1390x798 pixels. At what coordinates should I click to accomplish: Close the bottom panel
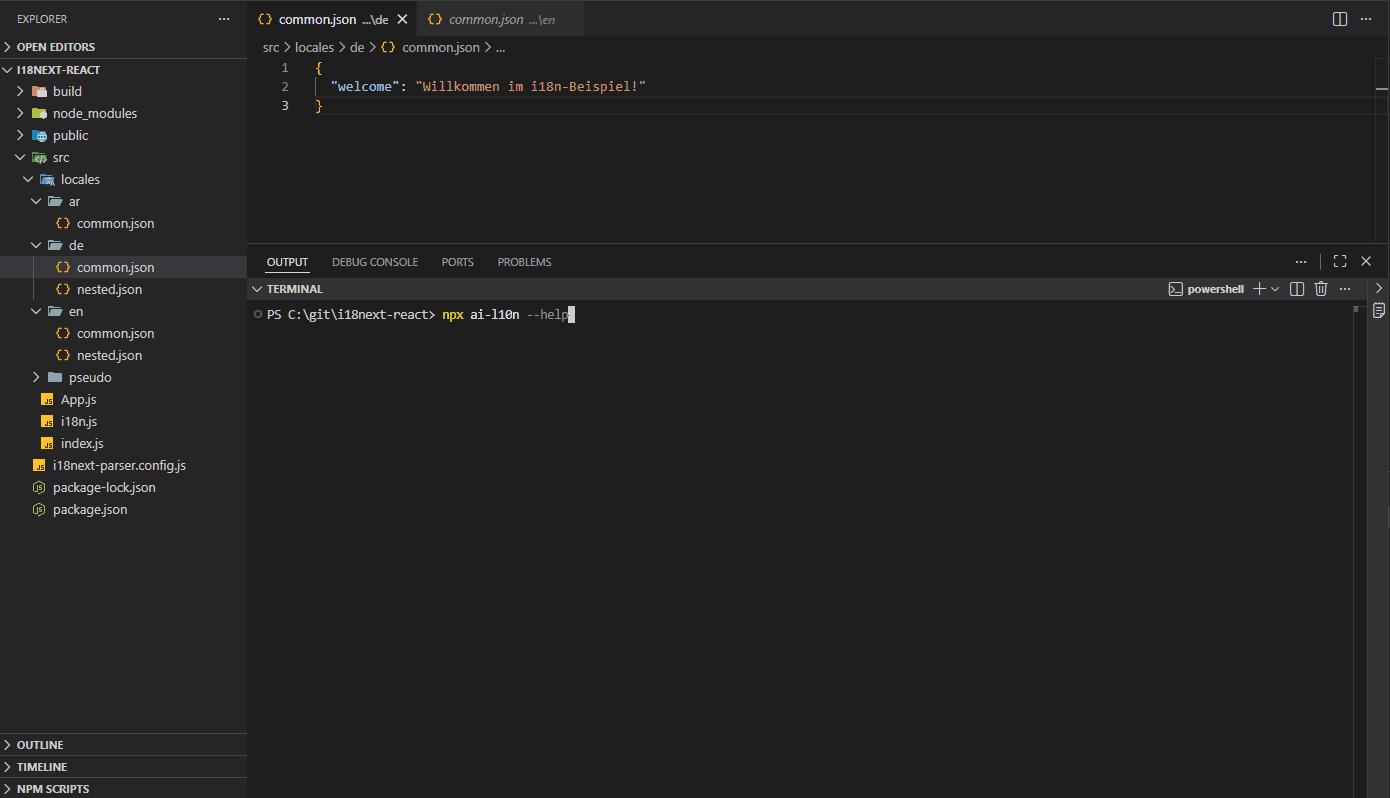1366,261
